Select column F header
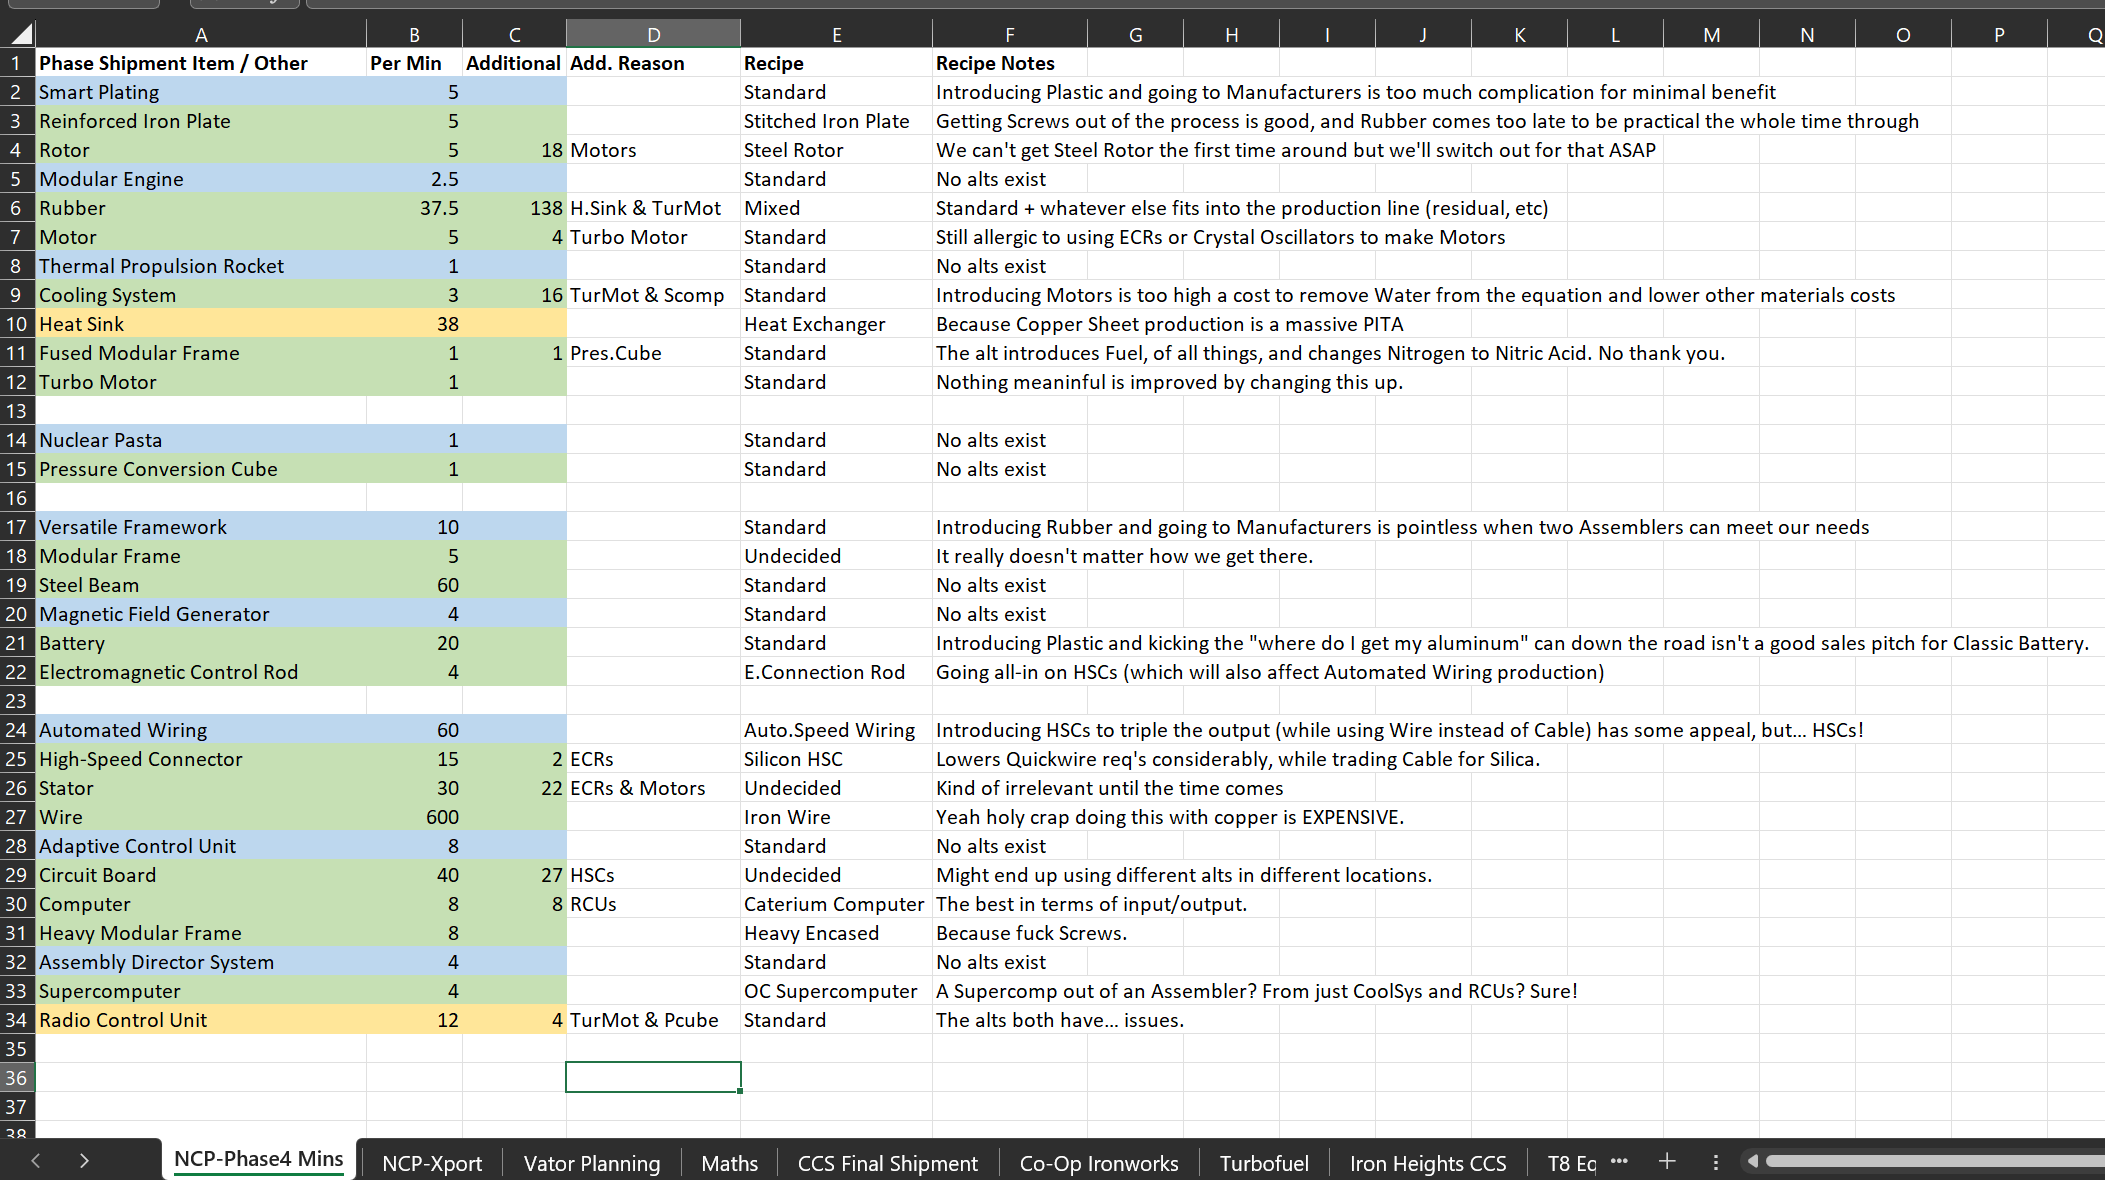The image size is (2105, 1180). [1010, 35]
